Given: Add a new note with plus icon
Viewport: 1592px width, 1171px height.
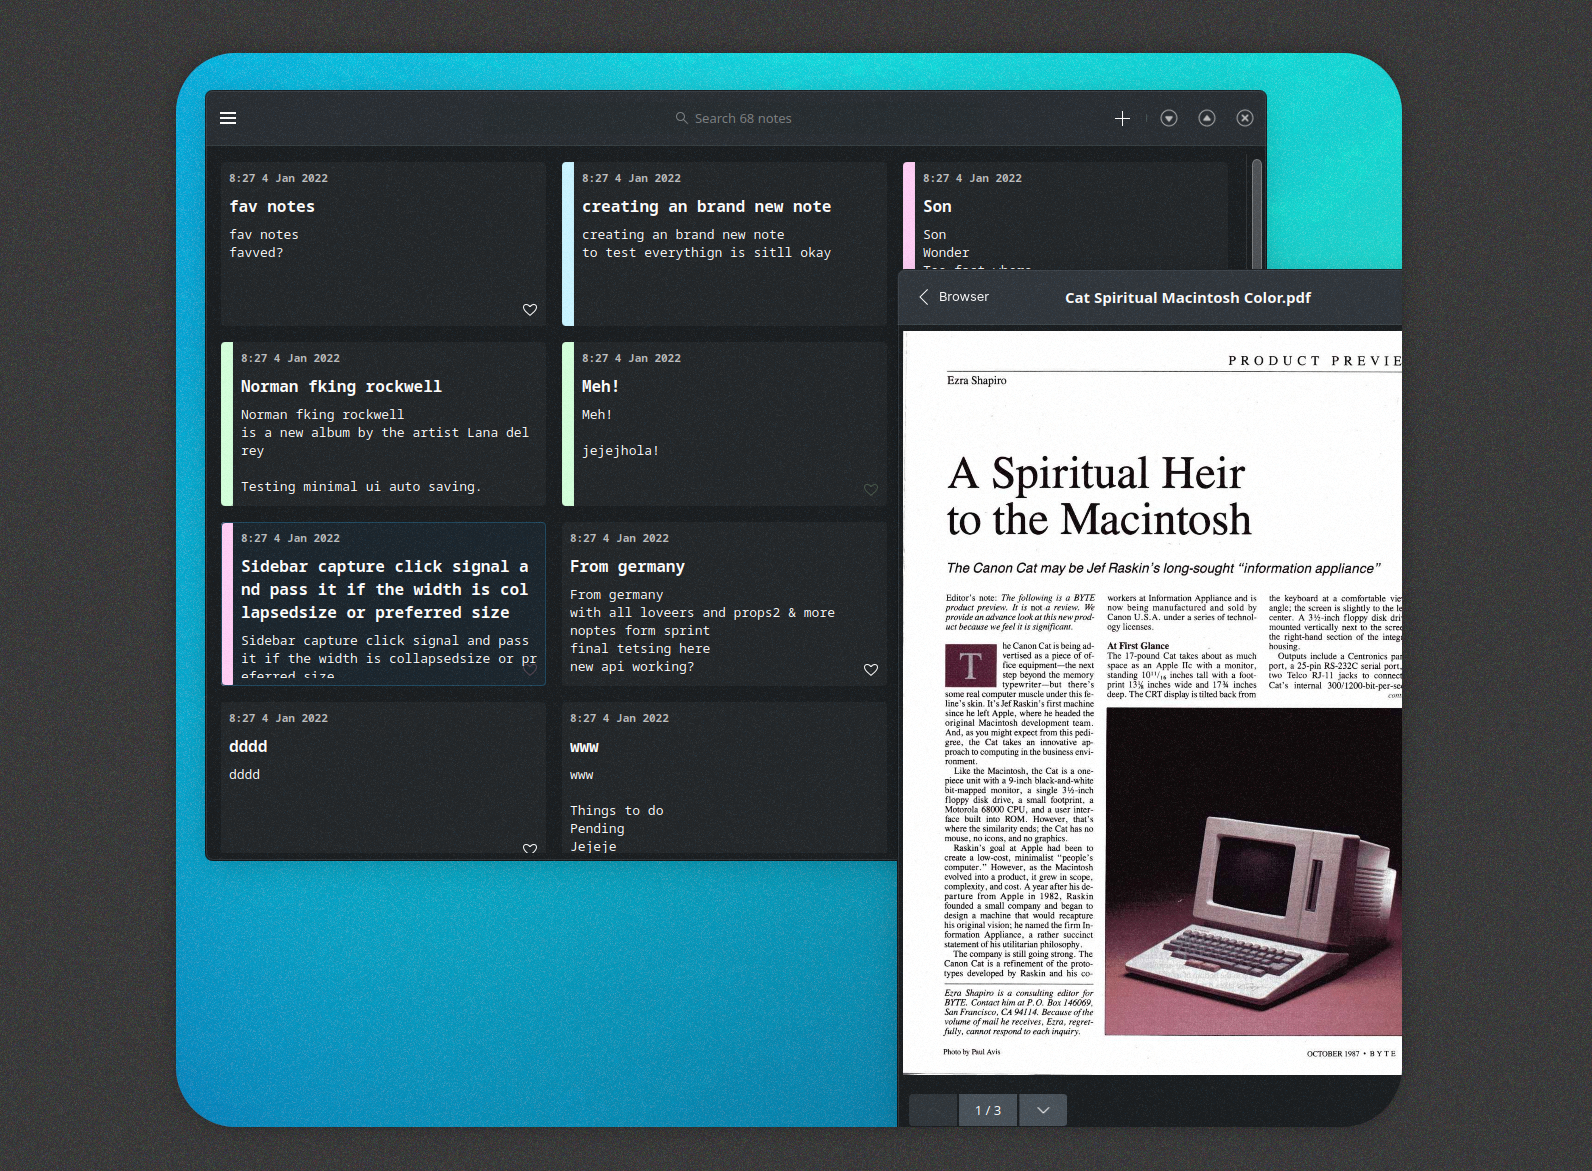Looking at the screenshot, I should point(1122,118).
